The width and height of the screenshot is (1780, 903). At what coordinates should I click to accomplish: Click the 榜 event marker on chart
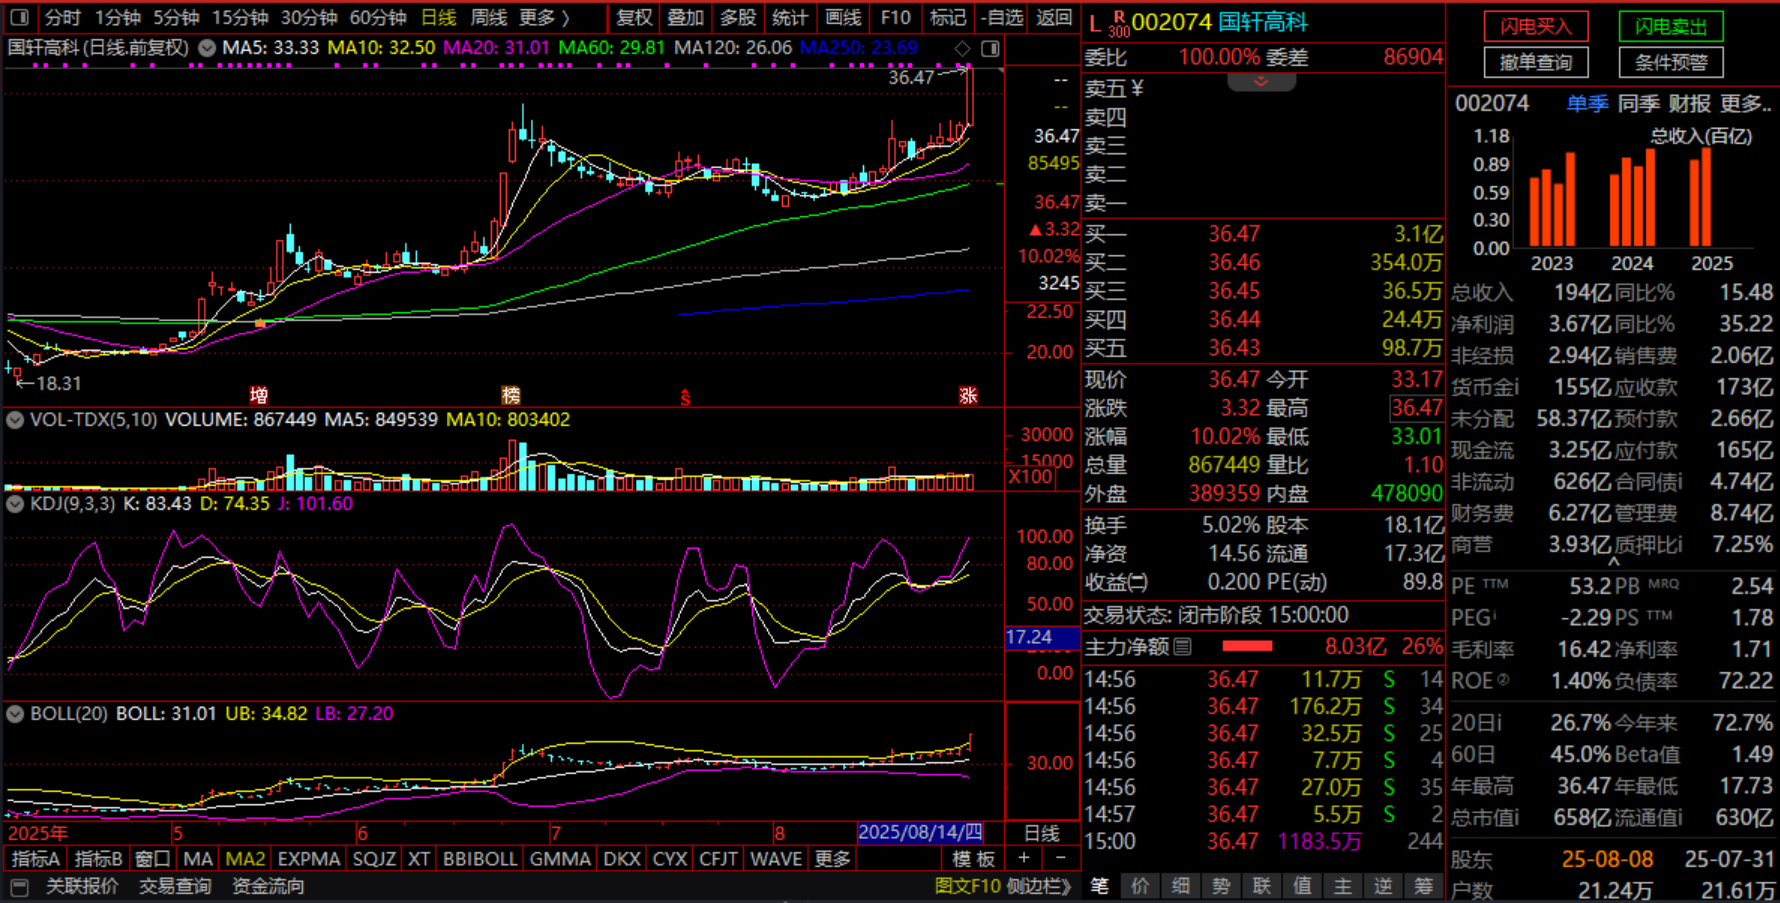click(x=511, y=395)
